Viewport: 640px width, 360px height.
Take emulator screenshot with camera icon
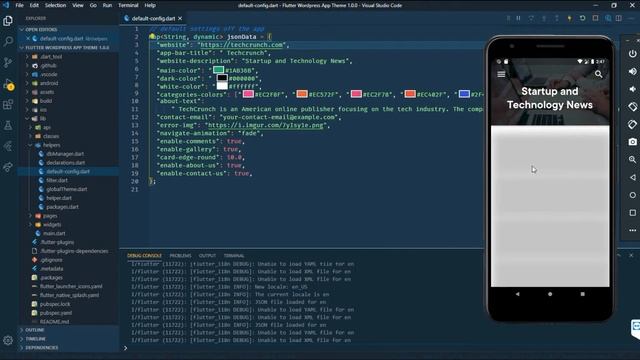point(632,142)
